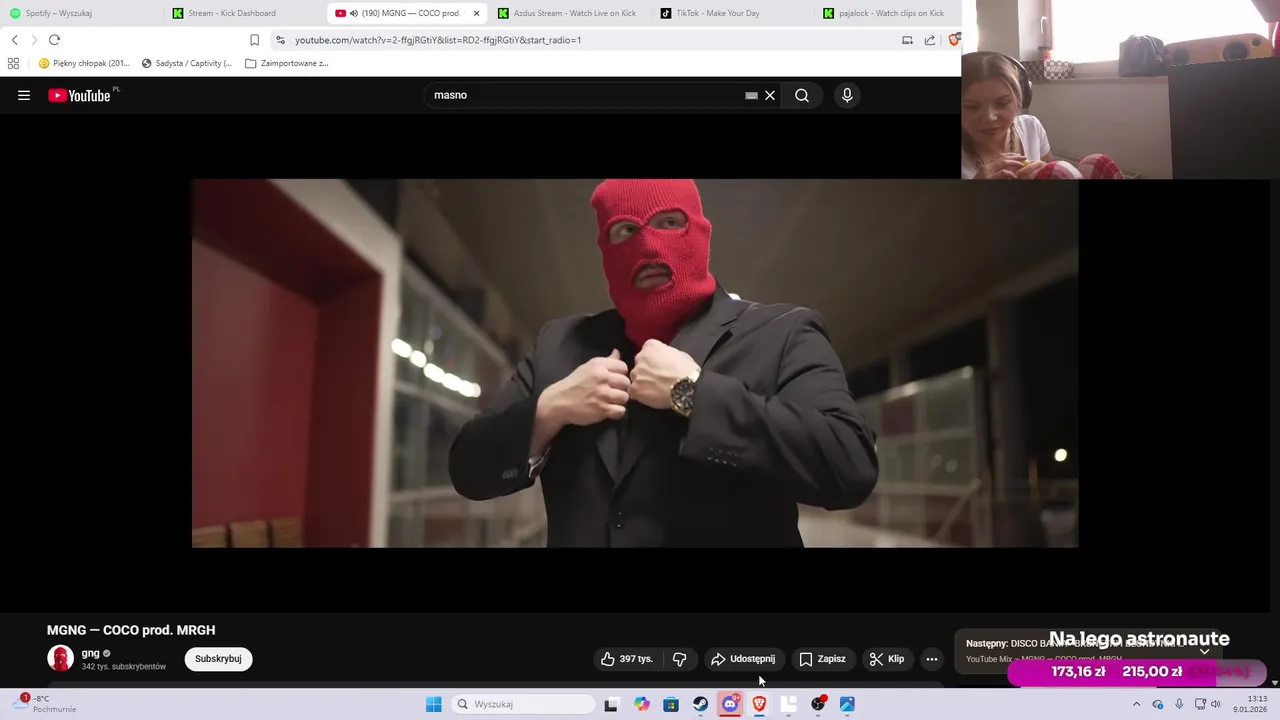Open more actions three-dot menu
The image size is (1280, 720).
coord(932,659)
